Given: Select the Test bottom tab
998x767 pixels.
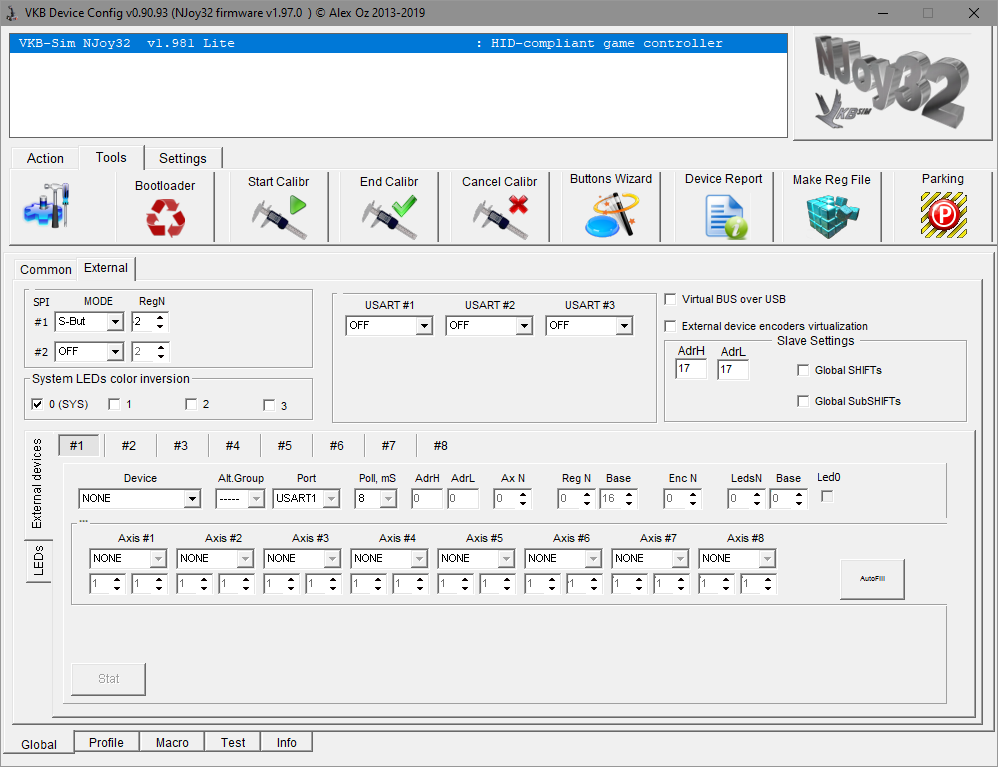Looking at the screenshot, I should (x=233, y=742).
